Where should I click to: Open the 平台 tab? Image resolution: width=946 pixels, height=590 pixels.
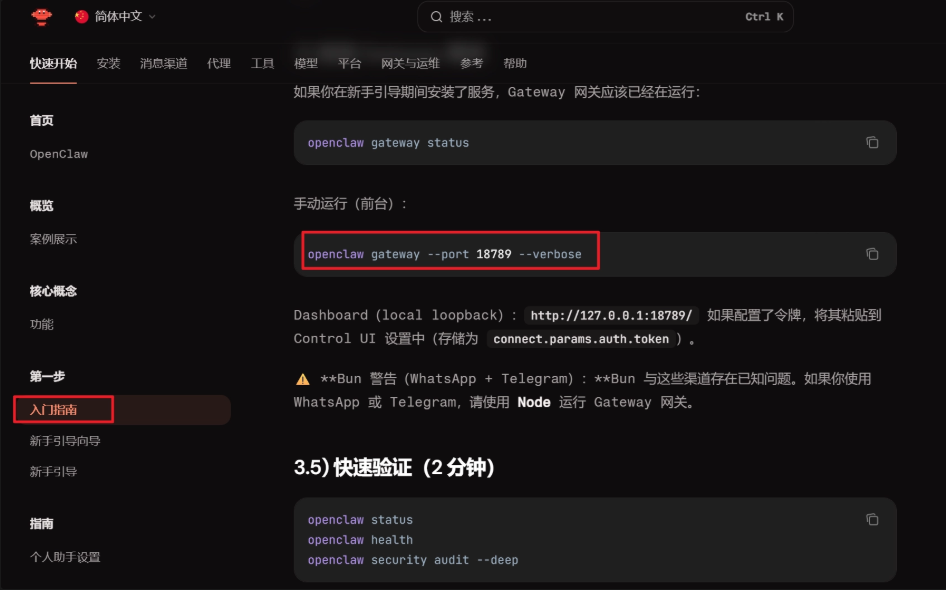(x=349, y=63)
